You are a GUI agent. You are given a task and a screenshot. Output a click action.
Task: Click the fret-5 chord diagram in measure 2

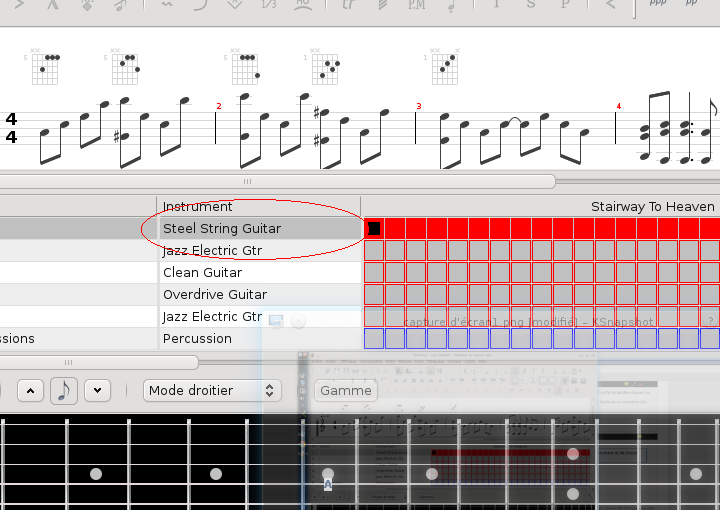tap(243, 67)
